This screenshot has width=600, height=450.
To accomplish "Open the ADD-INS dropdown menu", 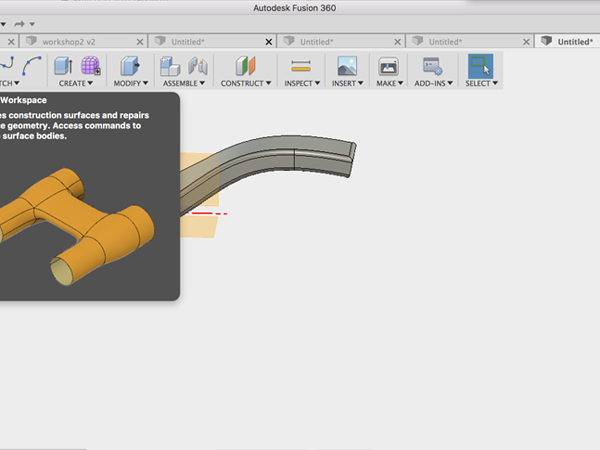I will pyautogui.click(x=434, y=83).
